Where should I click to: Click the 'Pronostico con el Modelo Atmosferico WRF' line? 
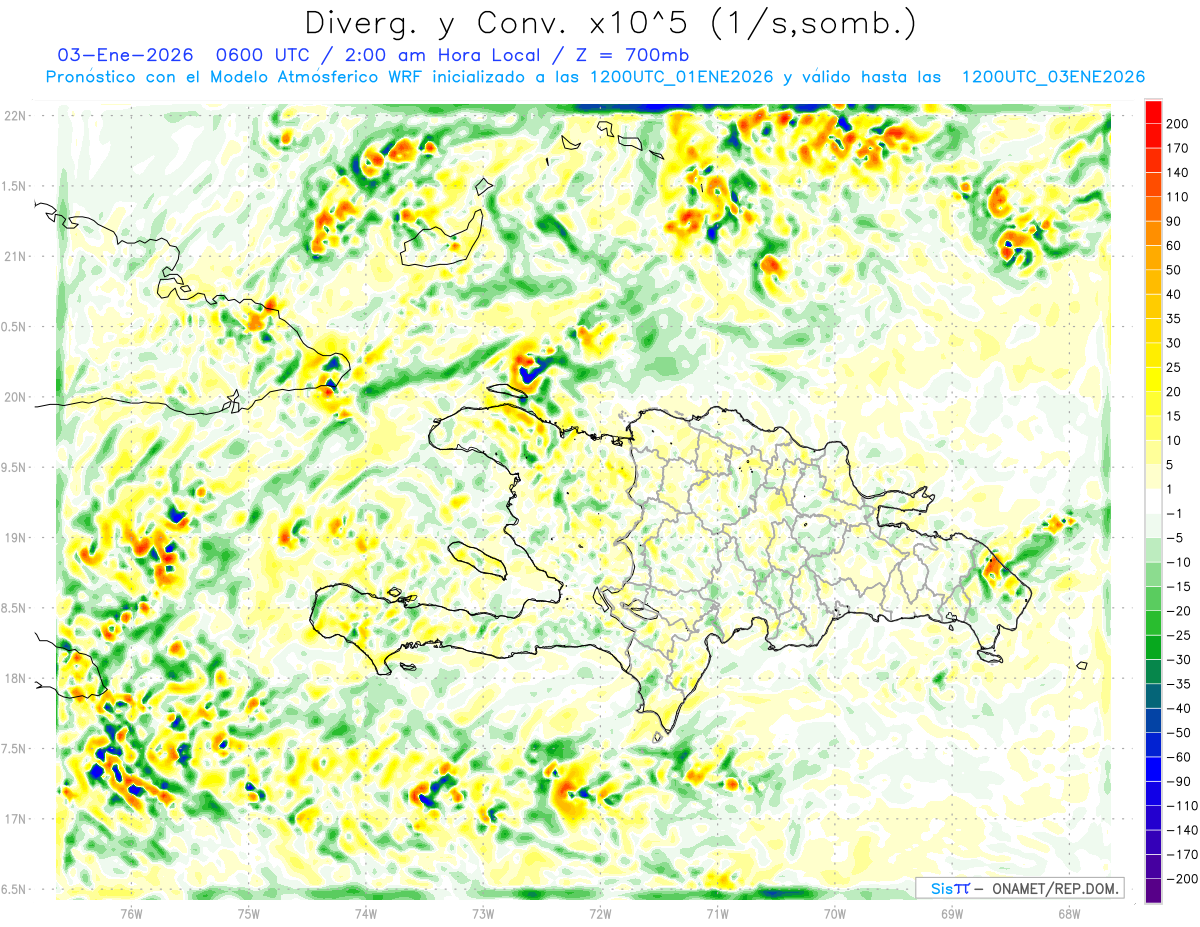[x=233, y=77]
